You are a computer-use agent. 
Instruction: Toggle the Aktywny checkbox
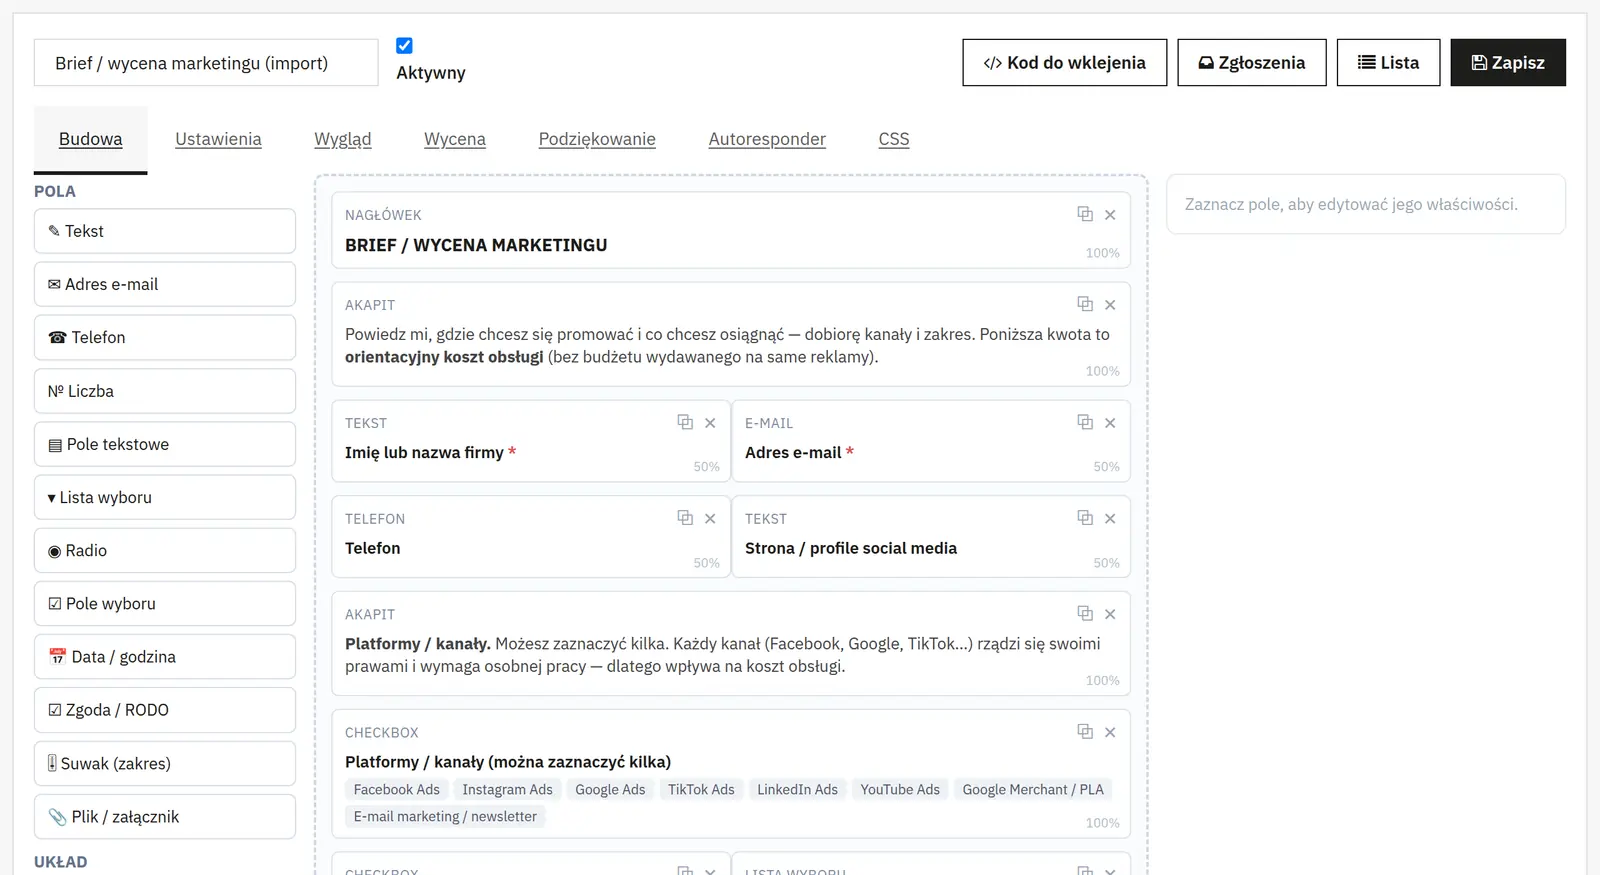(x=404, y=45)
